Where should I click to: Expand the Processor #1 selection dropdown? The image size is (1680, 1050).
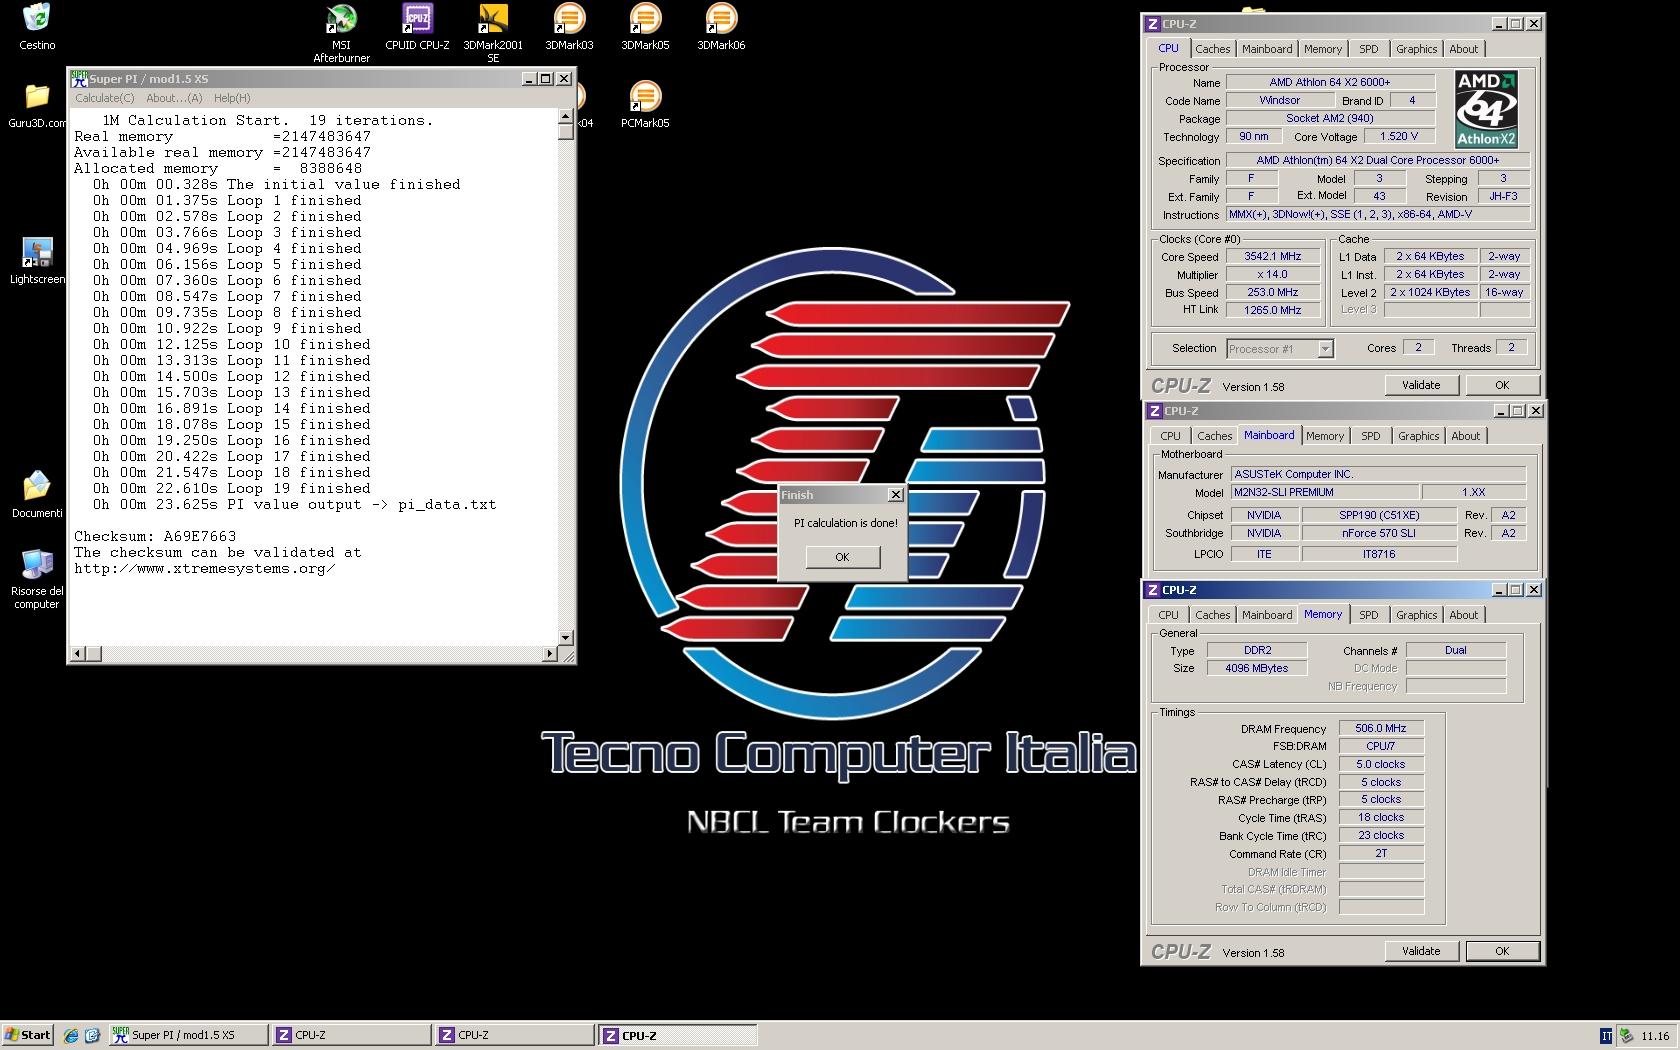1325,349
